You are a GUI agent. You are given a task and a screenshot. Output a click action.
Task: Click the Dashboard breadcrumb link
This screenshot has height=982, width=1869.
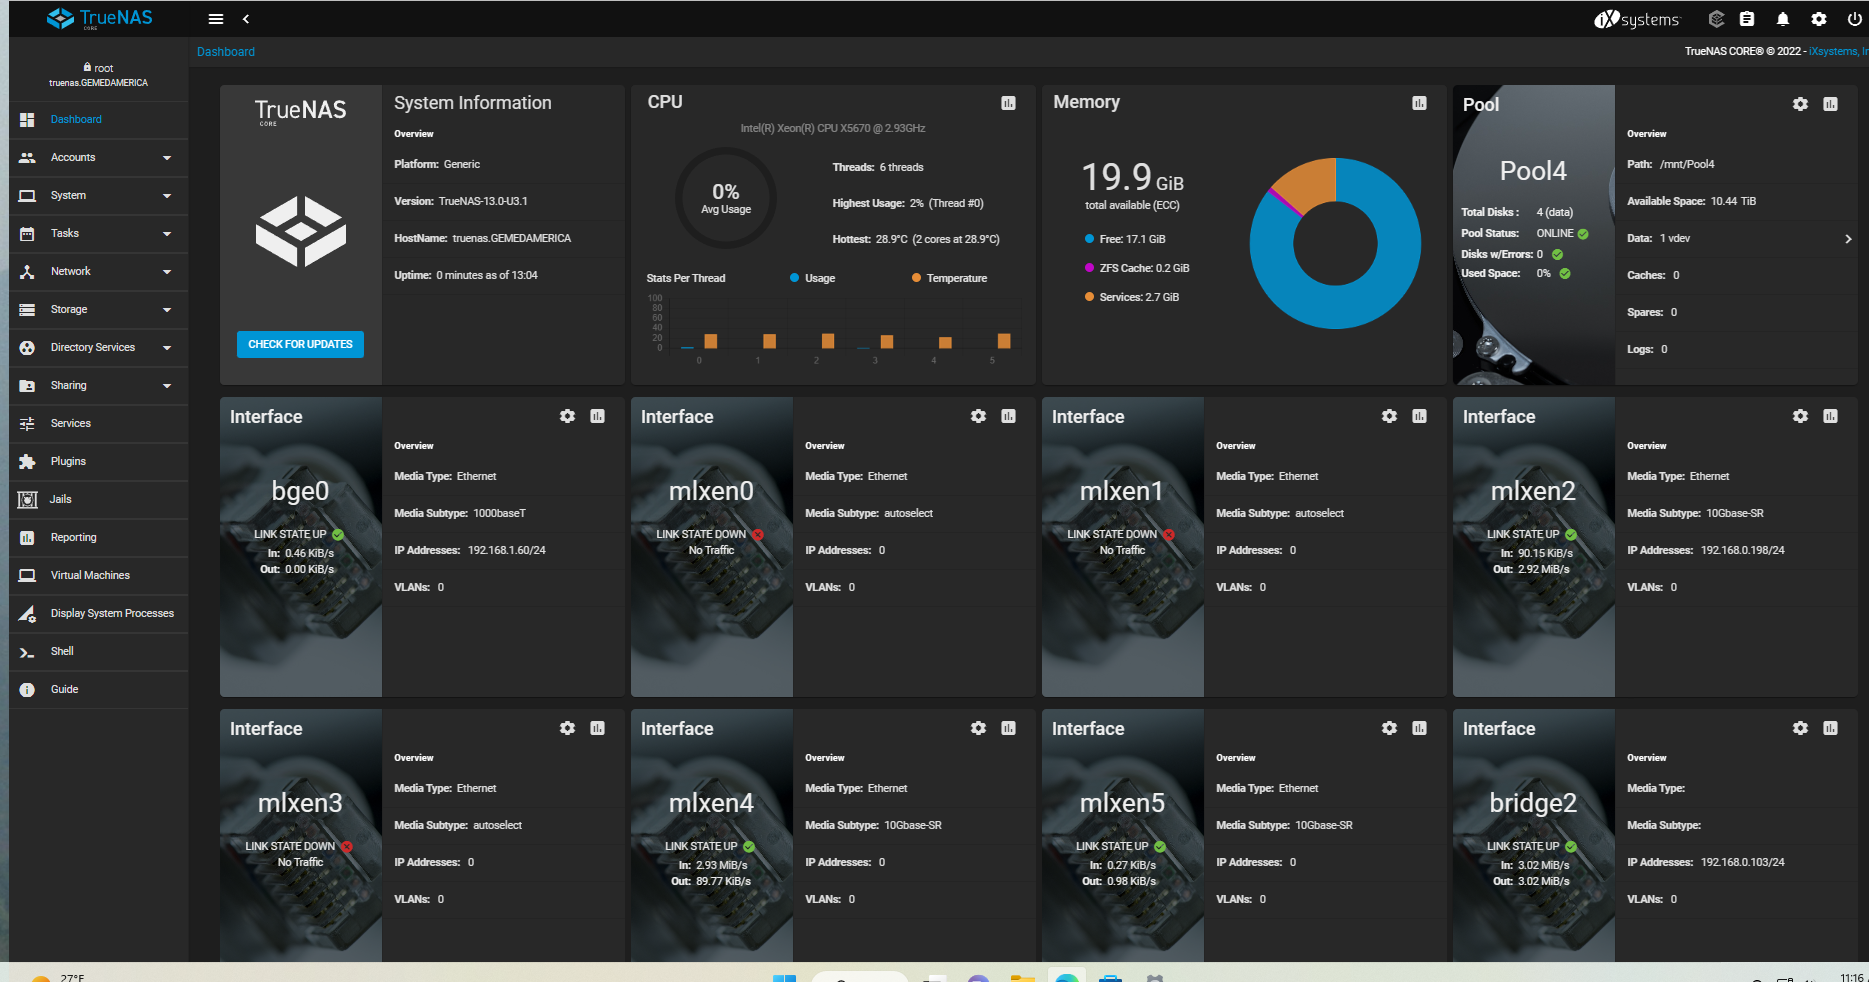tap(226, 52)
